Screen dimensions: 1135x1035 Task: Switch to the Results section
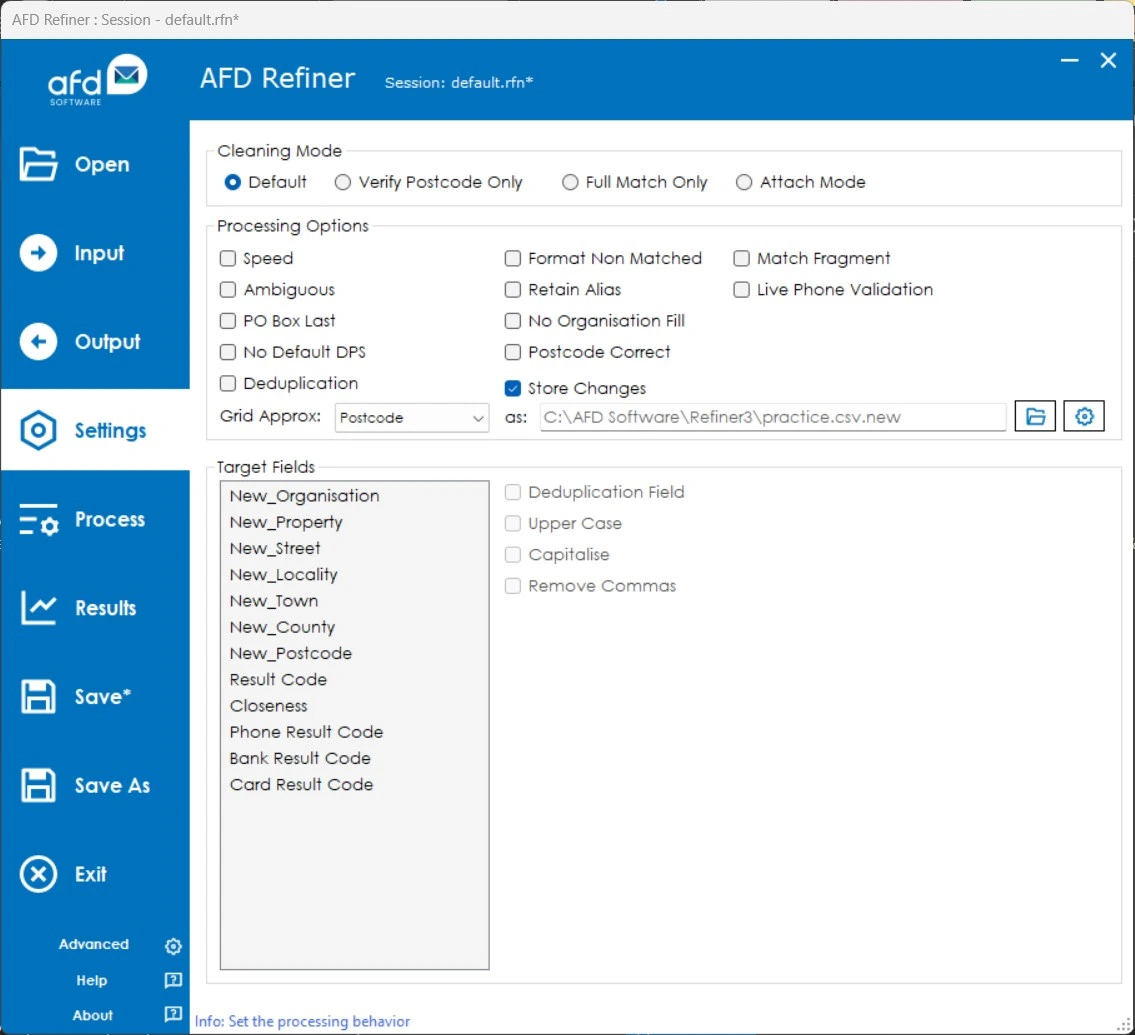pos(106,608)
